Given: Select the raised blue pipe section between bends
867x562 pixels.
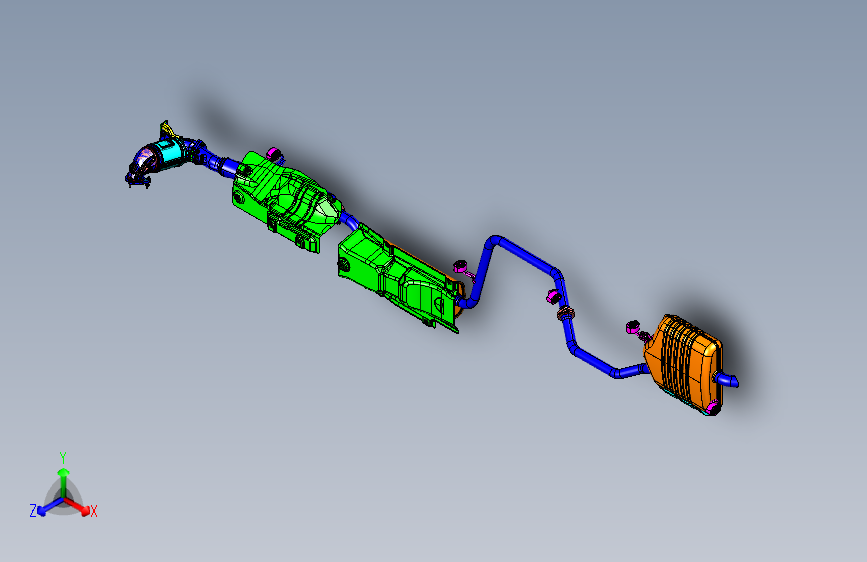Looking at the screenshot, I should tap(525, 255).
